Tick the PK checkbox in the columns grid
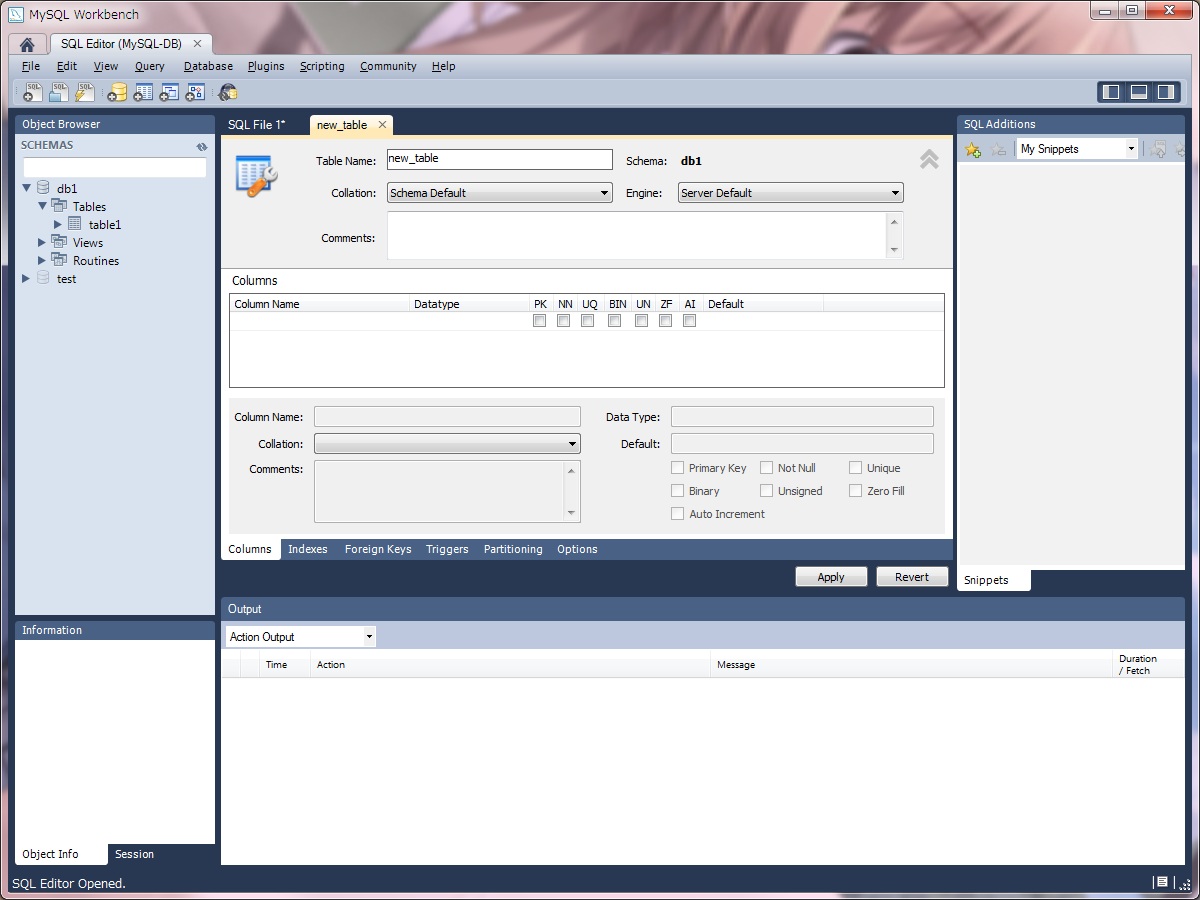Screen dimensions: 1200x900 (x=539, y=321)
